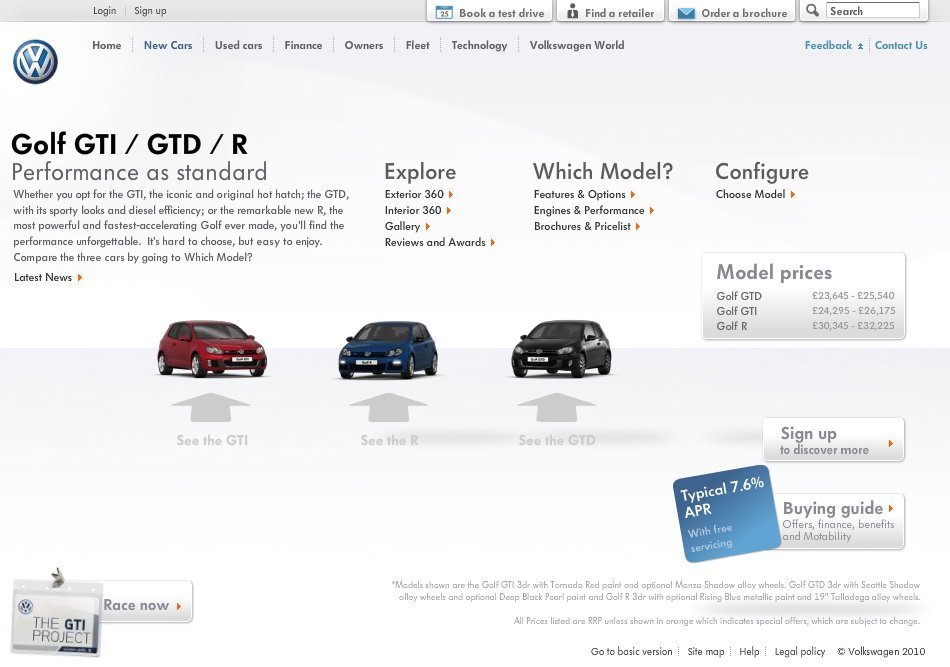Click the arrow above See the GTI

tap(210, 407)
